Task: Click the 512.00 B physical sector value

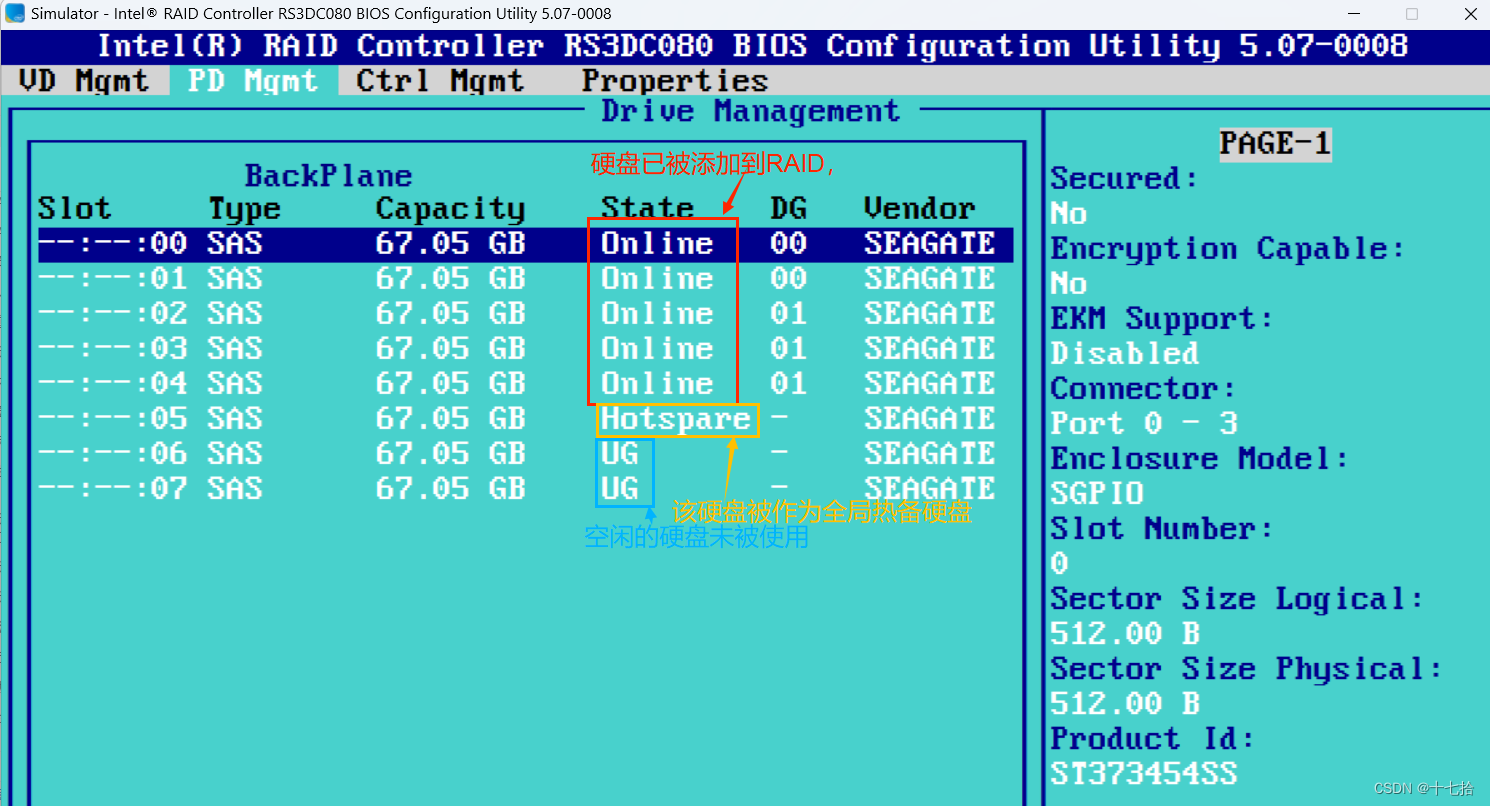Action: pos(1124,704)
